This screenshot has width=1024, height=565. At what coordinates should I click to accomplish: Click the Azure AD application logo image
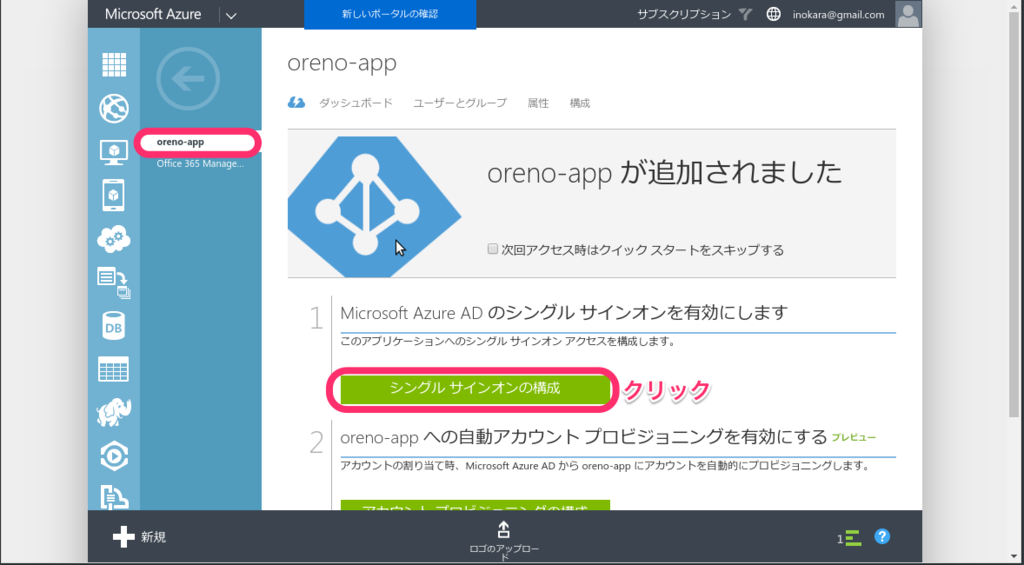(x=374, y=206)
